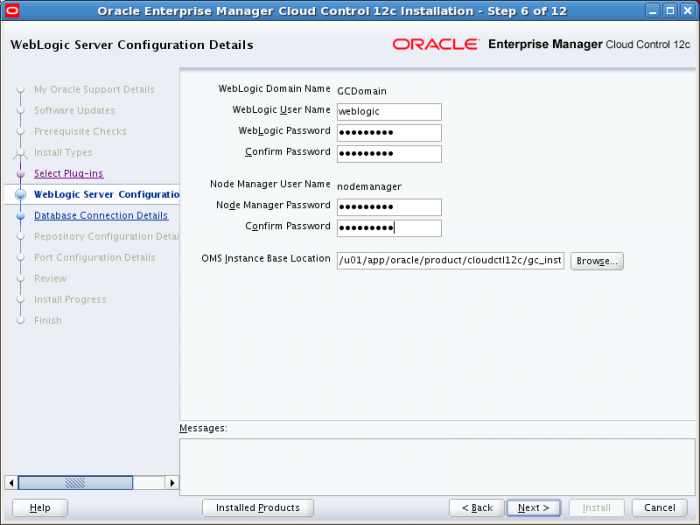This screenshot has width=700, height=525.
Task: Click the Node Manager User Name label
Action: 270,184
